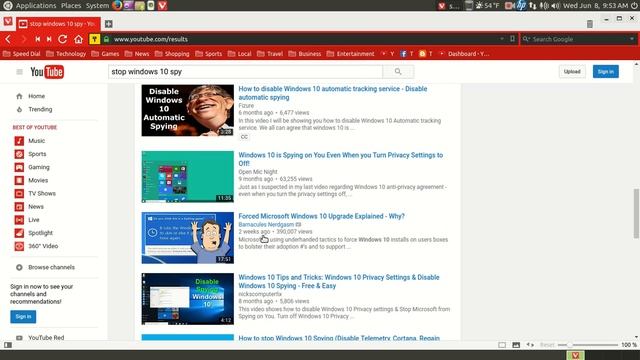Expand the Entertainment bookmarks folder
Screen dimensions: 640x360
point(351,54)
